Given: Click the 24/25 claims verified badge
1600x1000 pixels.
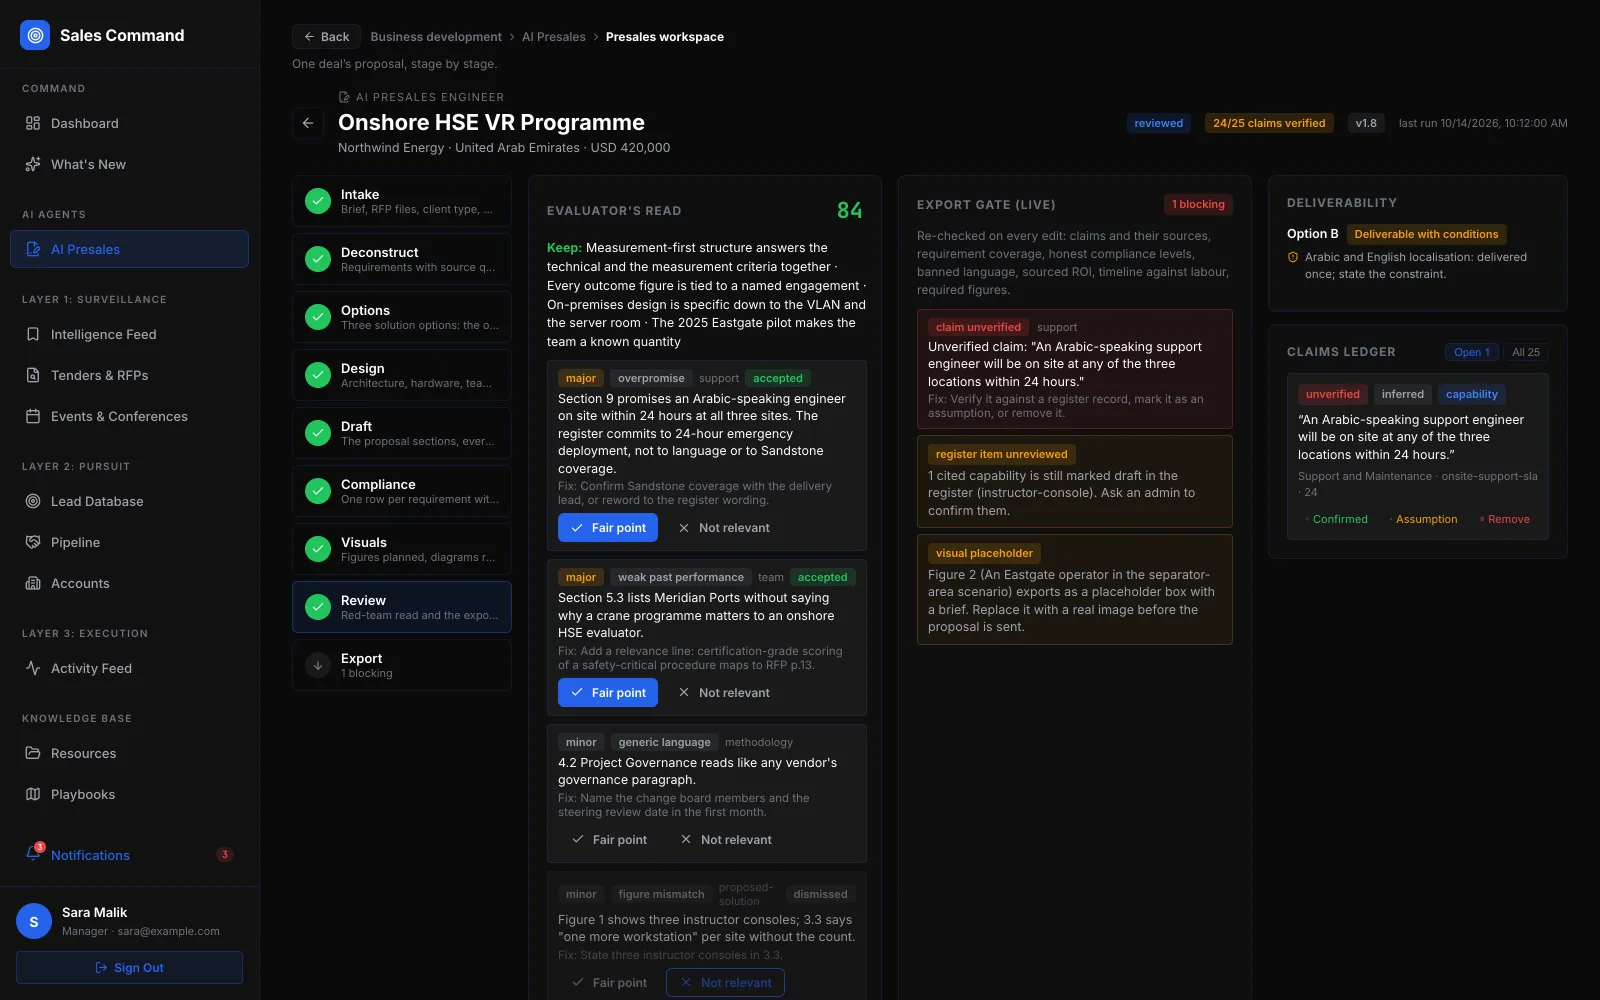Looking at the screenshot, I should [1269, 123].
